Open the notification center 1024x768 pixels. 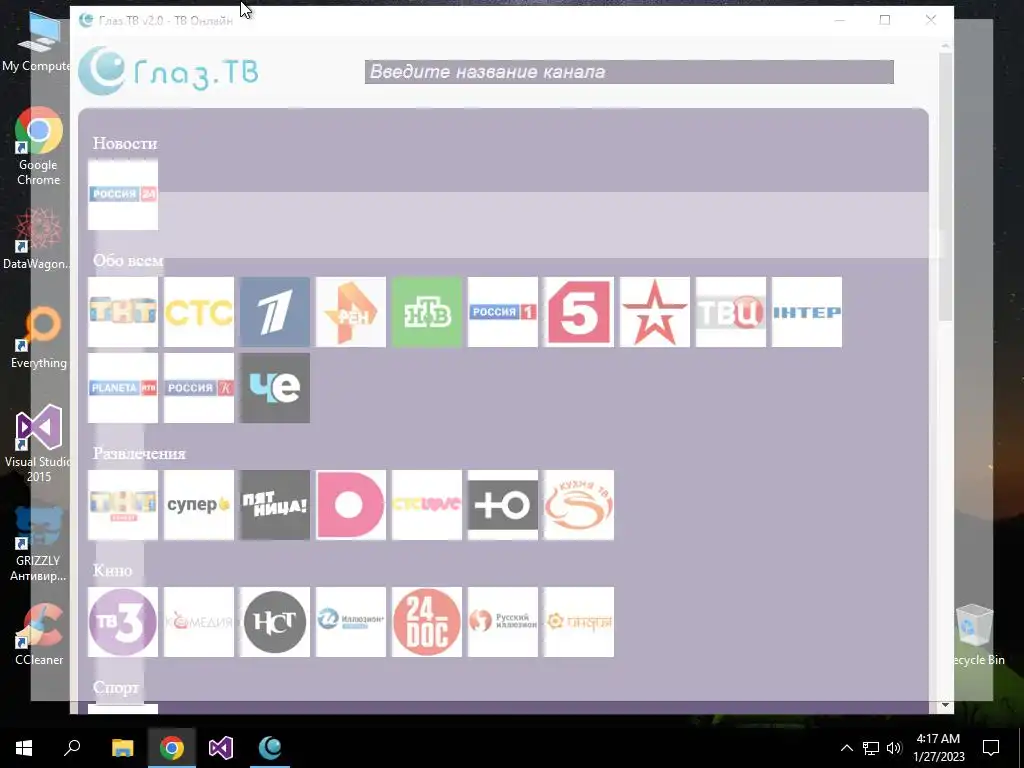(x=991, y=748)
